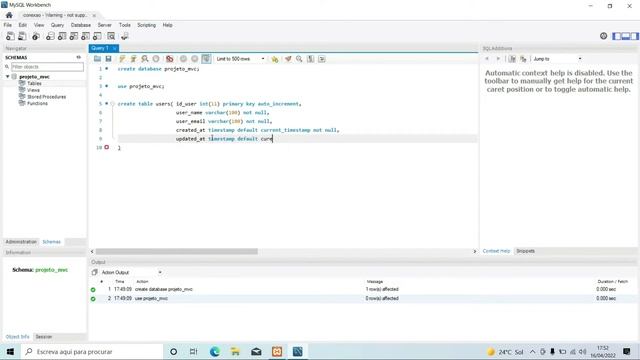Open the Query menu
The width and height of the screenshot is (640, 360).
[57, 25]
